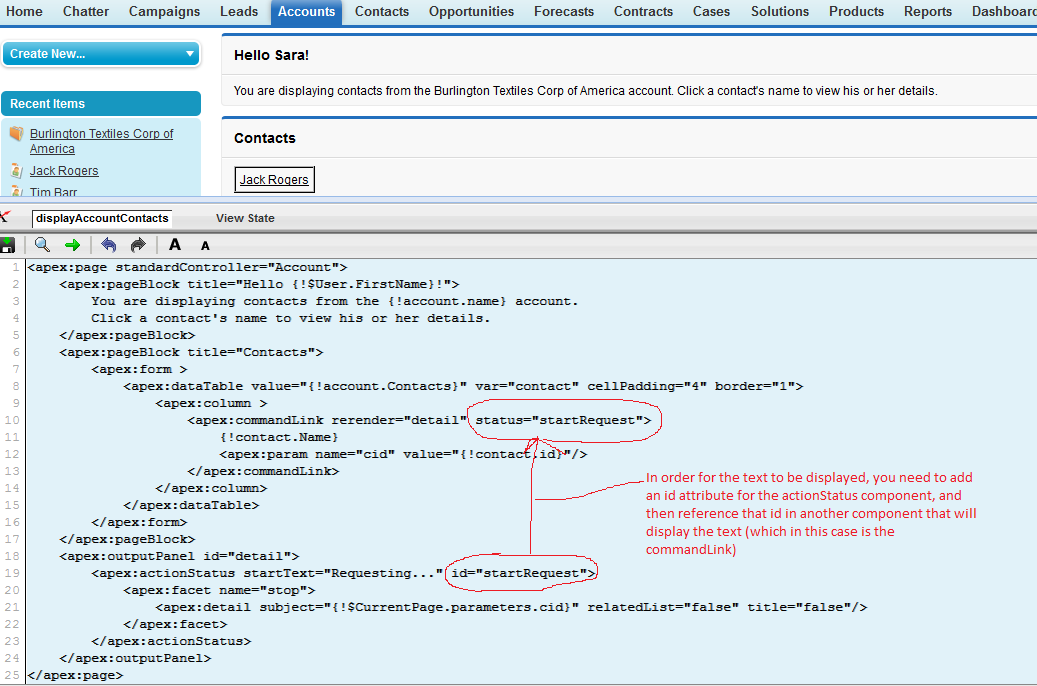Image resolution: width=1037 pixels, height=686 pixels.
Task: Navigate to the Chatter tab
Action: 86,12
